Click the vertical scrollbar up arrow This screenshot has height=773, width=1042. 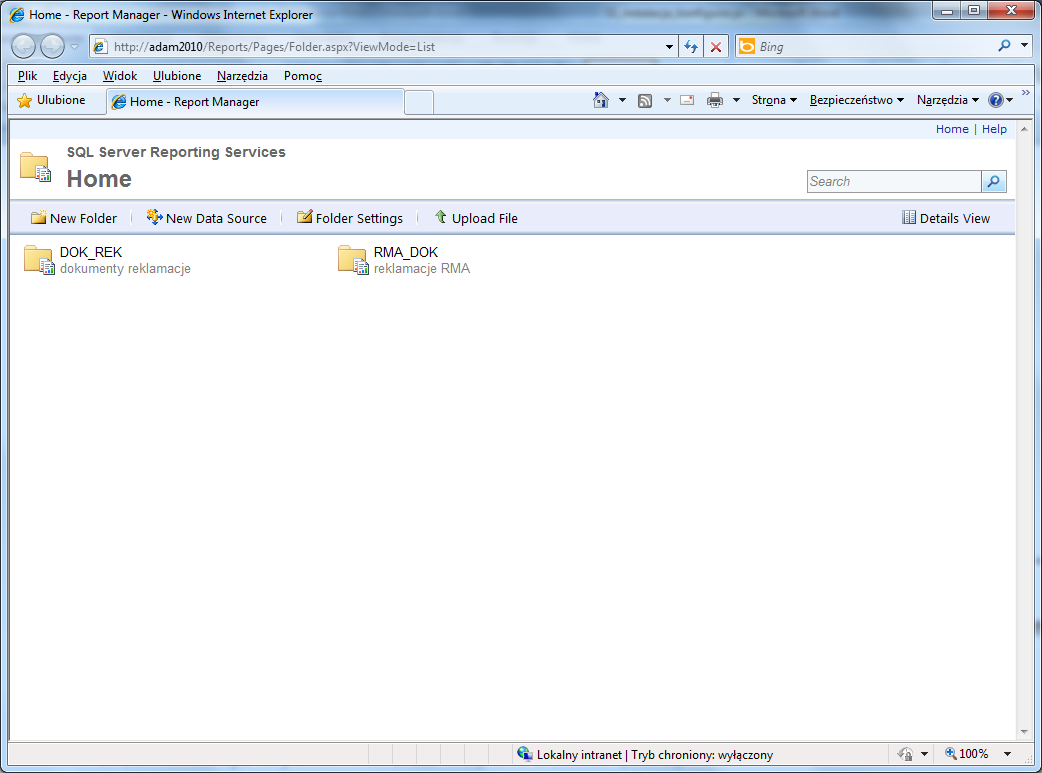(1024, 129)
